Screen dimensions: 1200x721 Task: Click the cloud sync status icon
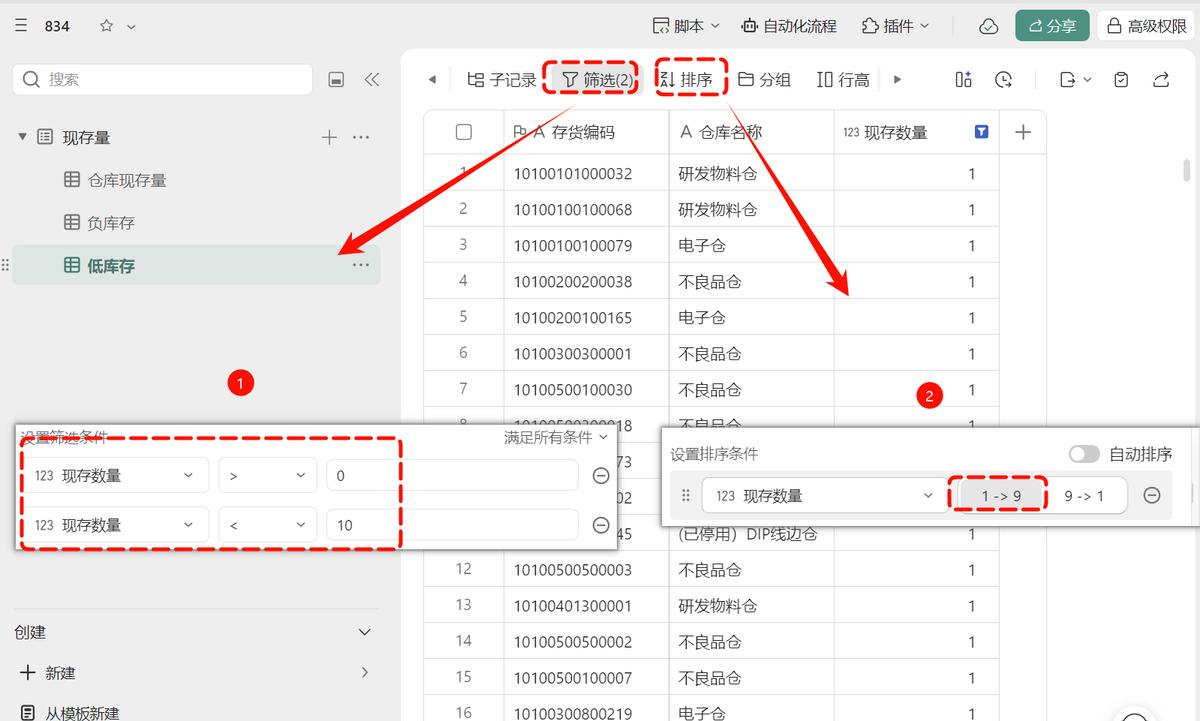[988, 26]
